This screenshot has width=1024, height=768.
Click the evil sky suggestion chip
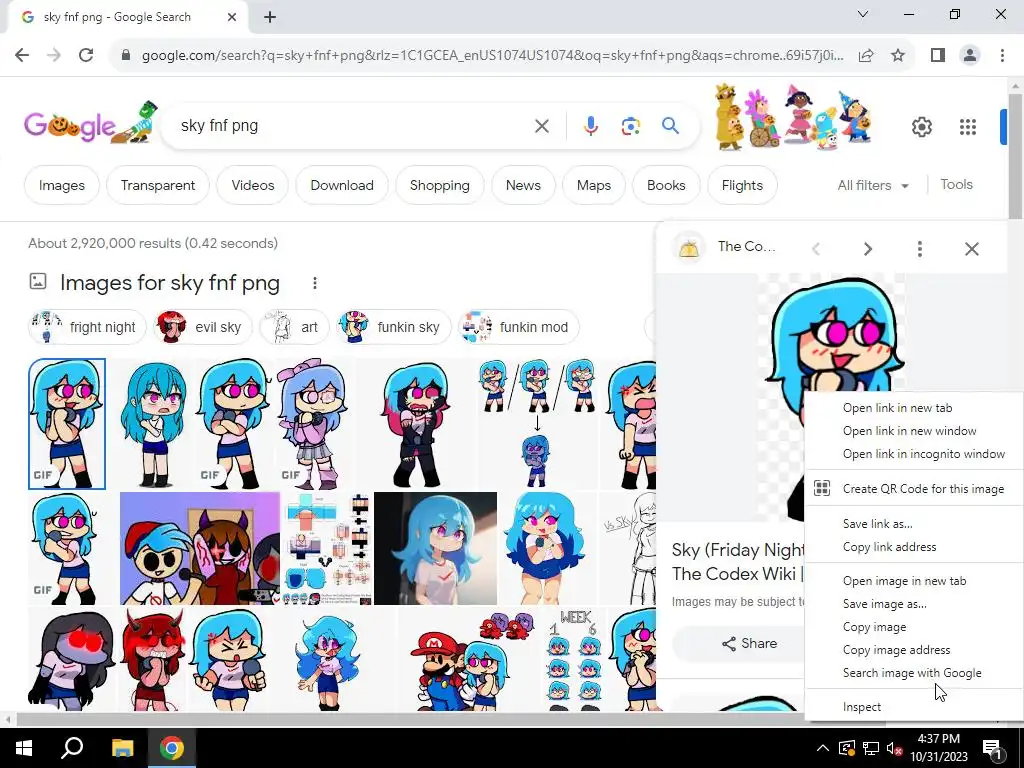pyautogui.click(x=202, y=327)
